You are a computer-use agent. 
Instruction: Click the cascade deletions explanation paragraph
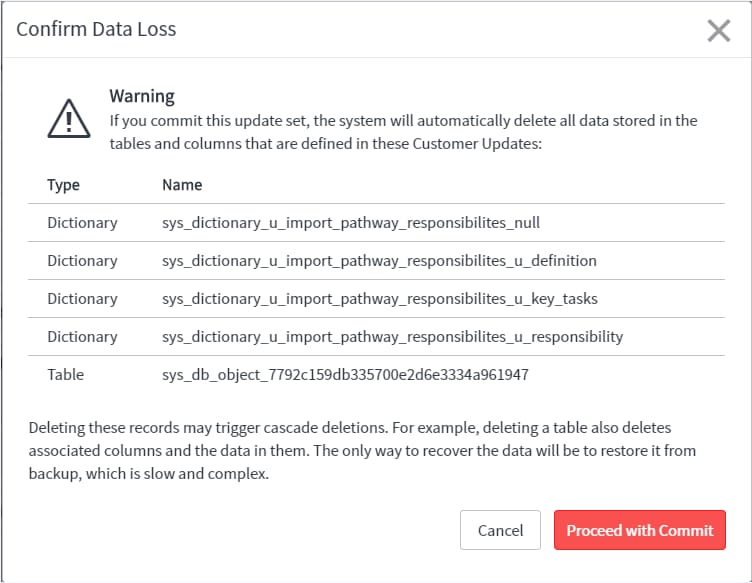pyautogui.click(x=362, y=450)
